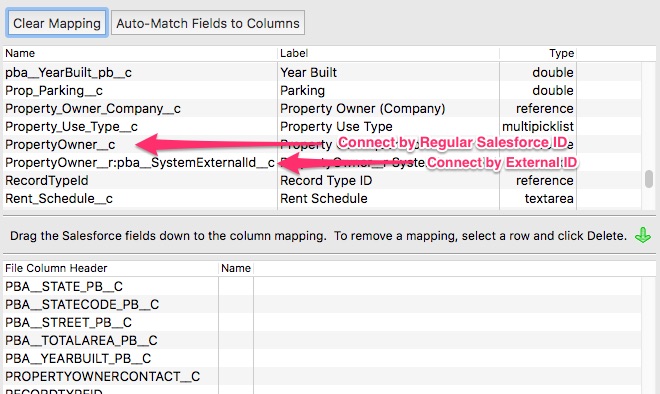Click the Salesforce fields list scrollbar thumb
Viewport: 660px width, 394px height.
pyautogui.click(x=649, y=179)
